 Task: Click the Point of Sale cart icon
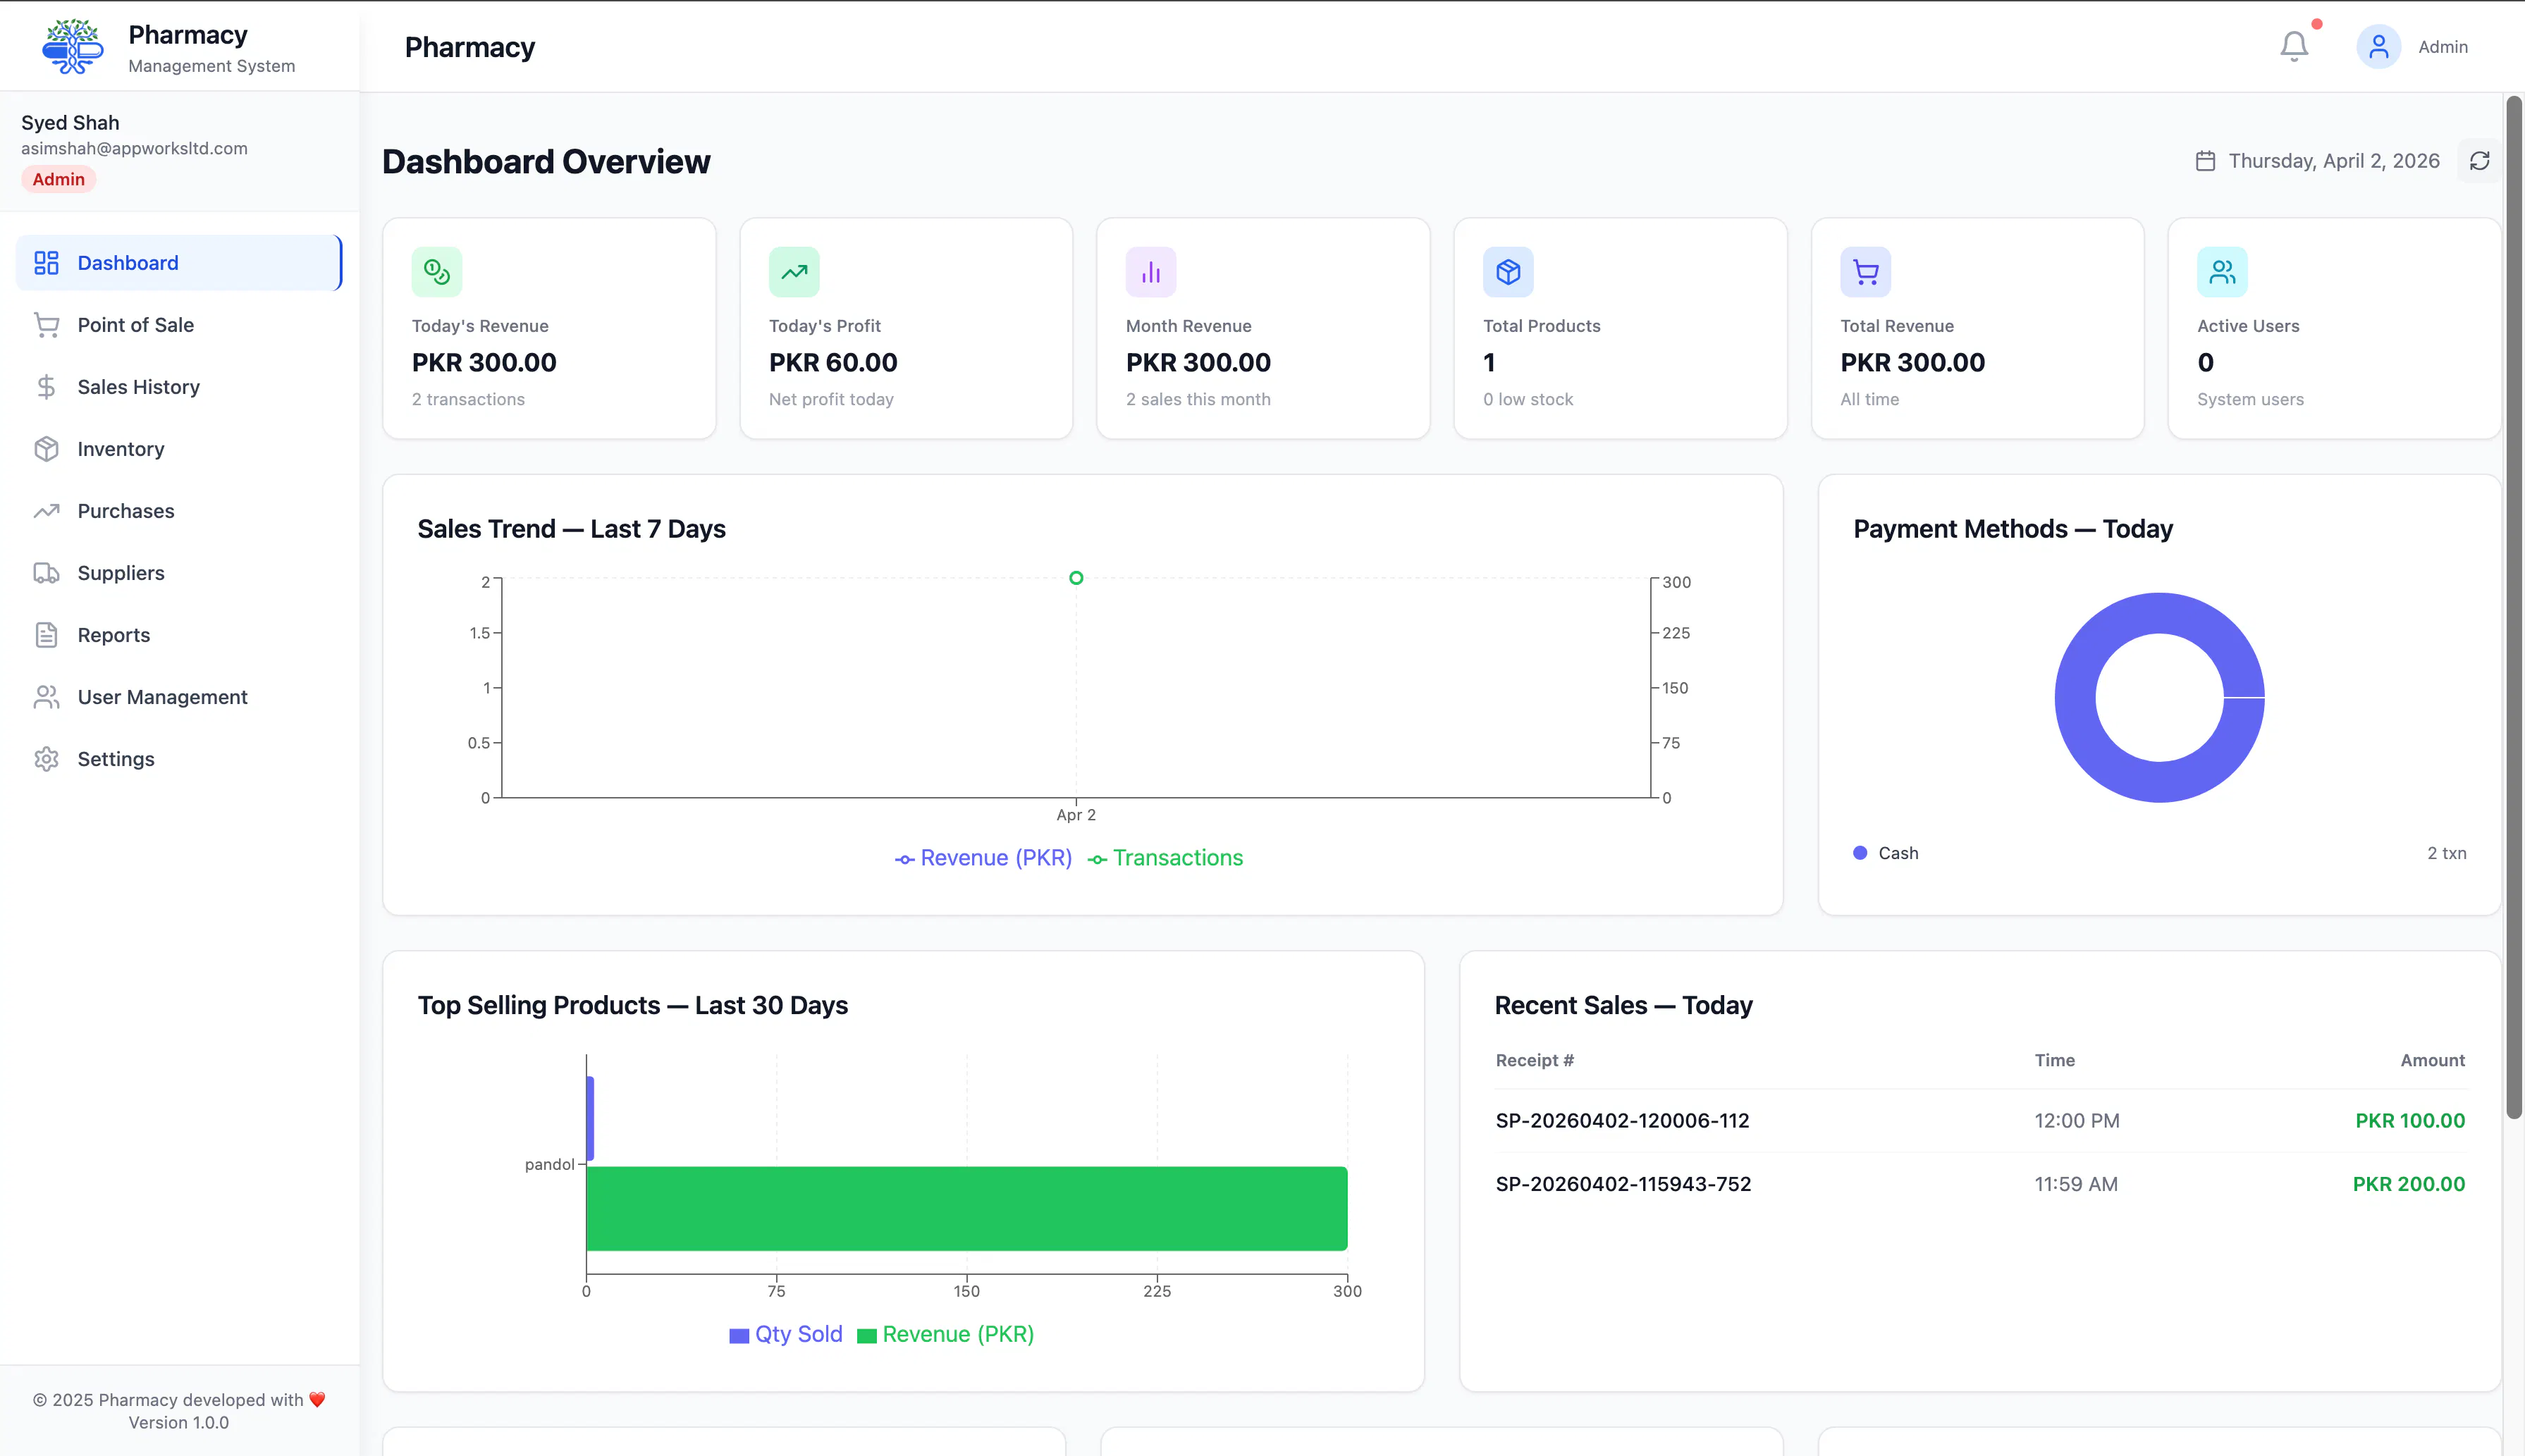pyautogui.click(x=46, y=325)
